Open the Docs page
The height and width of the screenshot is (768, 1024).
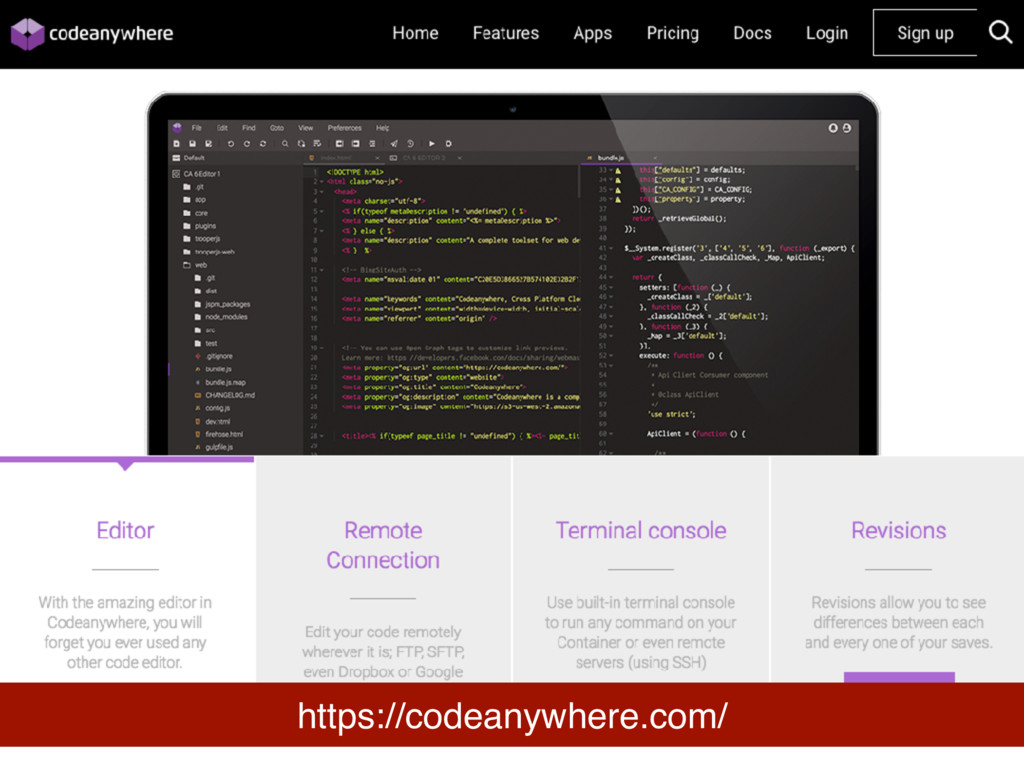click(752, 33)
